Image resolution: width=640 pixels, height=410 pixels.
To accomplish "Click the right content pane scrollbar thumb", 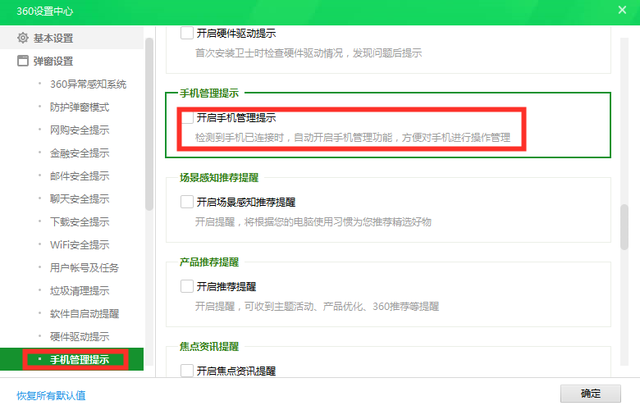I will [624, 227].
